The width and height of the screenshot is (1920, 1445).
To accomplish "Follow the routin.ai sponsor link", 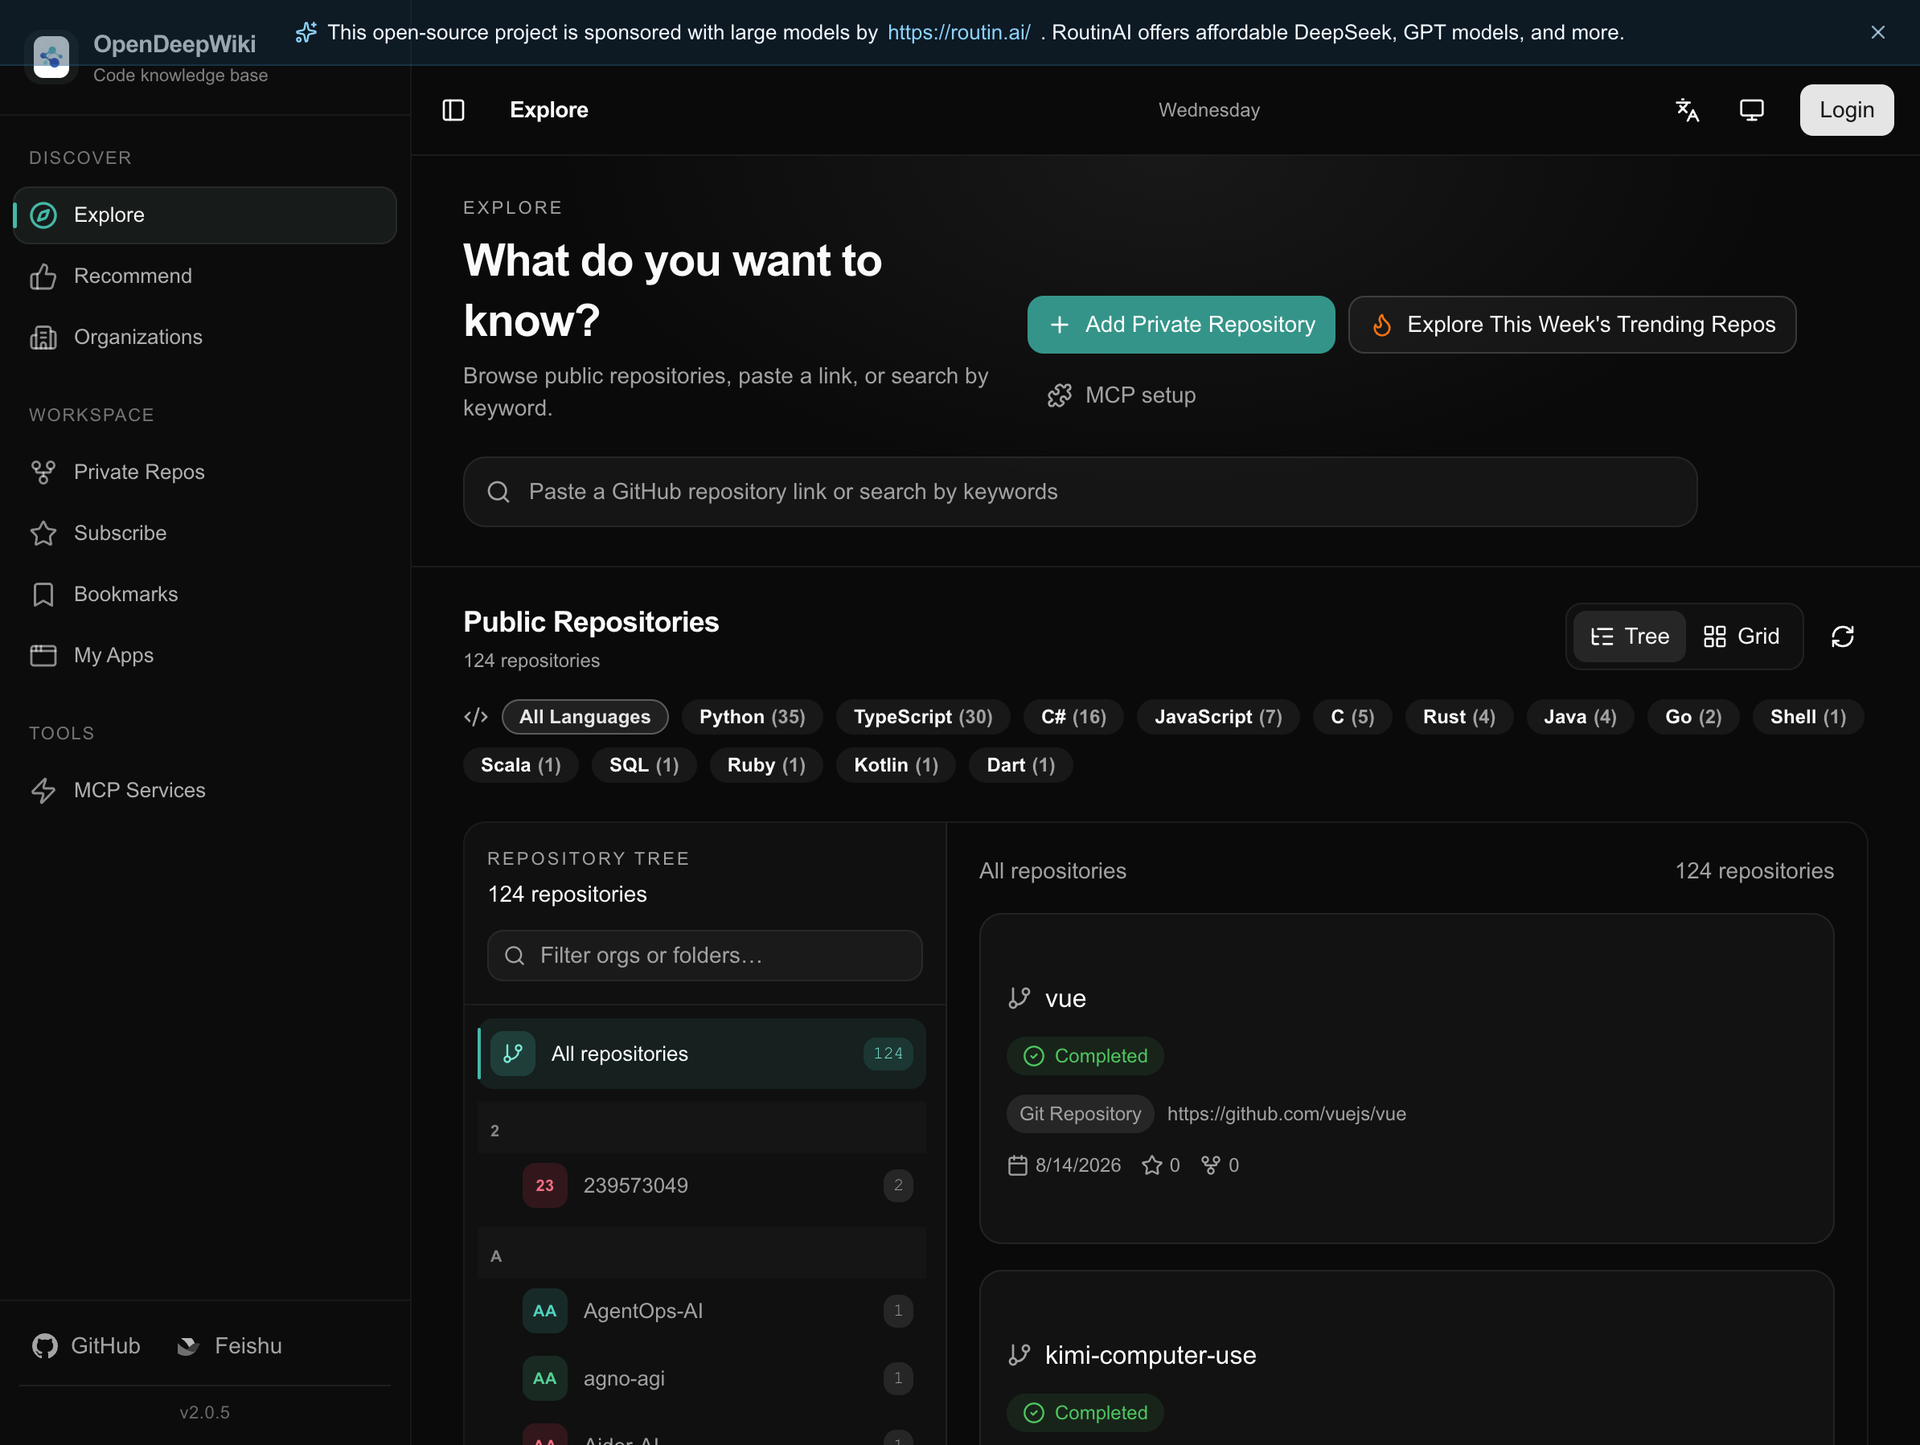I will click(959, 32).
